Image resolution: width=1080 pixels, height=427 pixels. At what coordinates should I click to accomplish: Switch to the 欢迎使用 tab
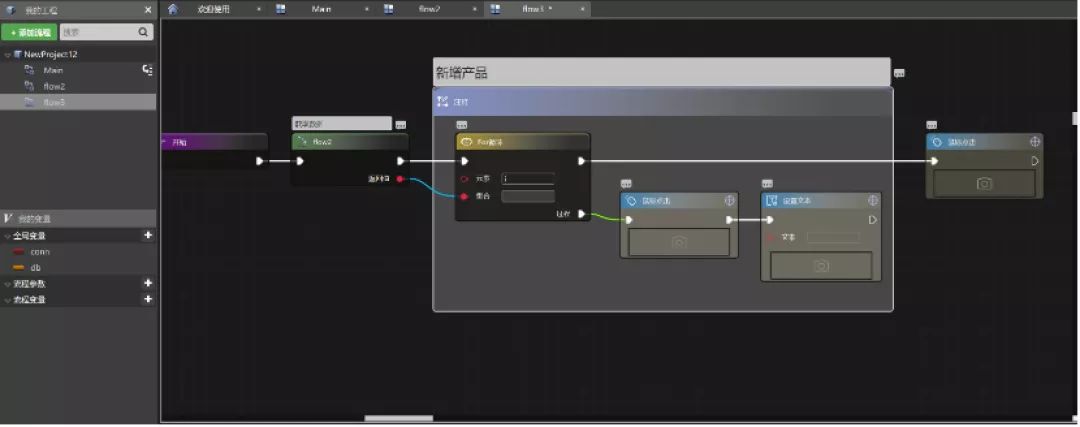point(213,9)
